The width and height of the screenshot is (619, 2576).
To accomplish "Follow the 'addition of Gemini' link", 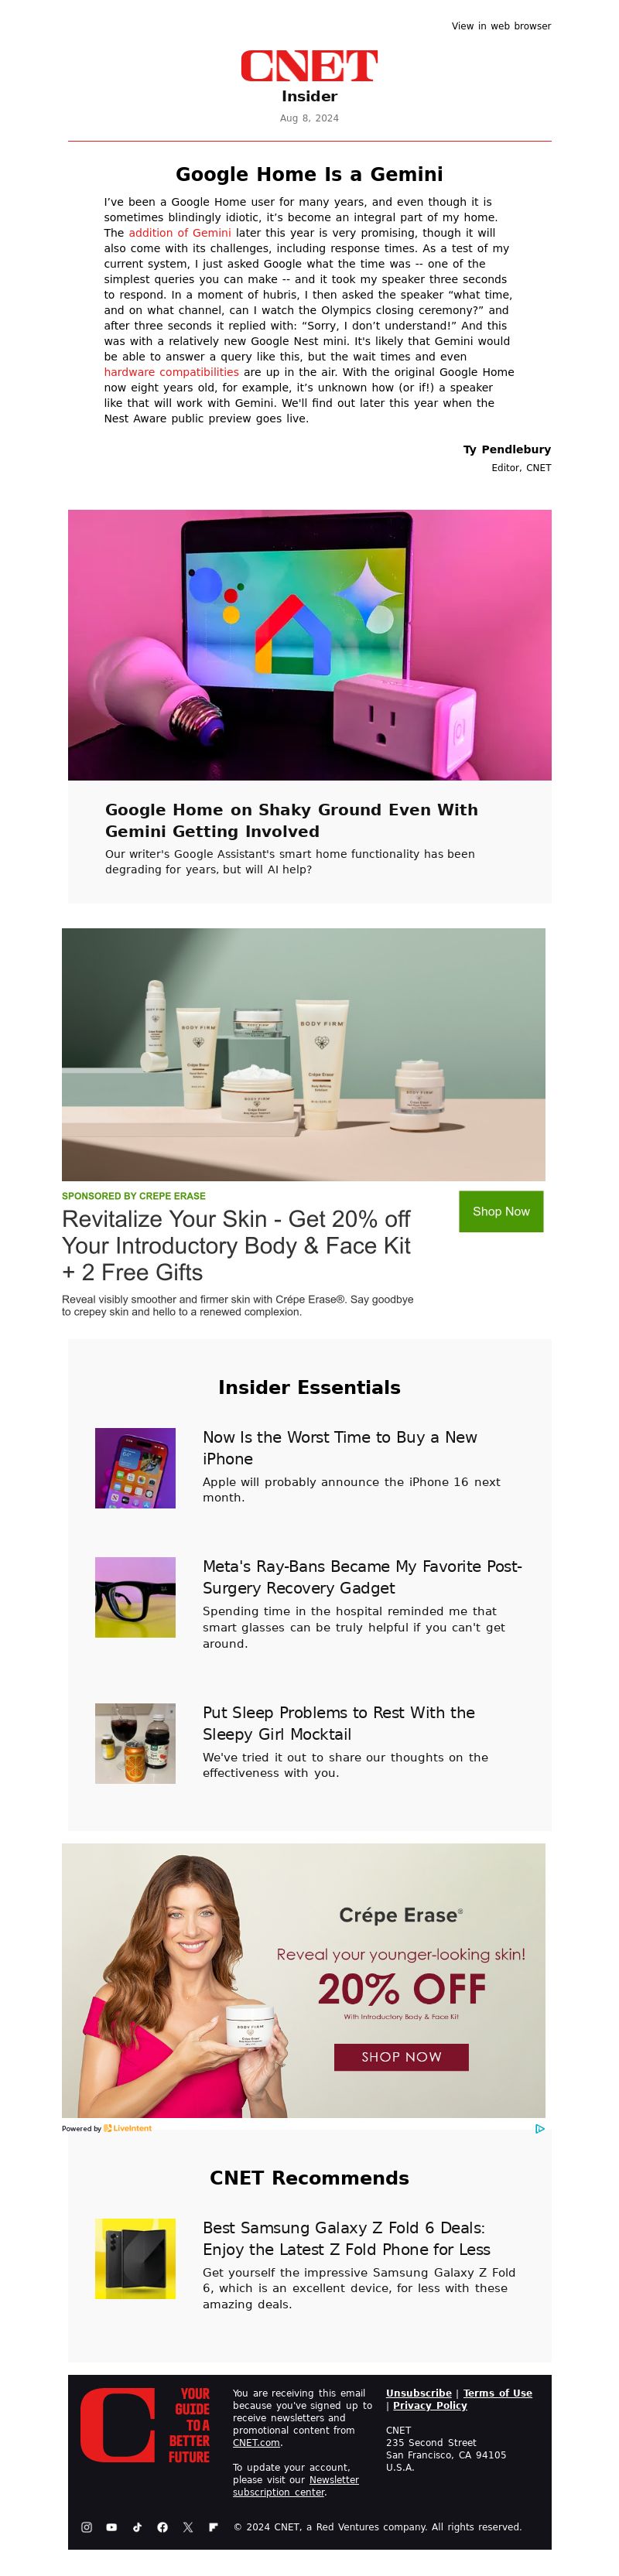I will 179,232.
